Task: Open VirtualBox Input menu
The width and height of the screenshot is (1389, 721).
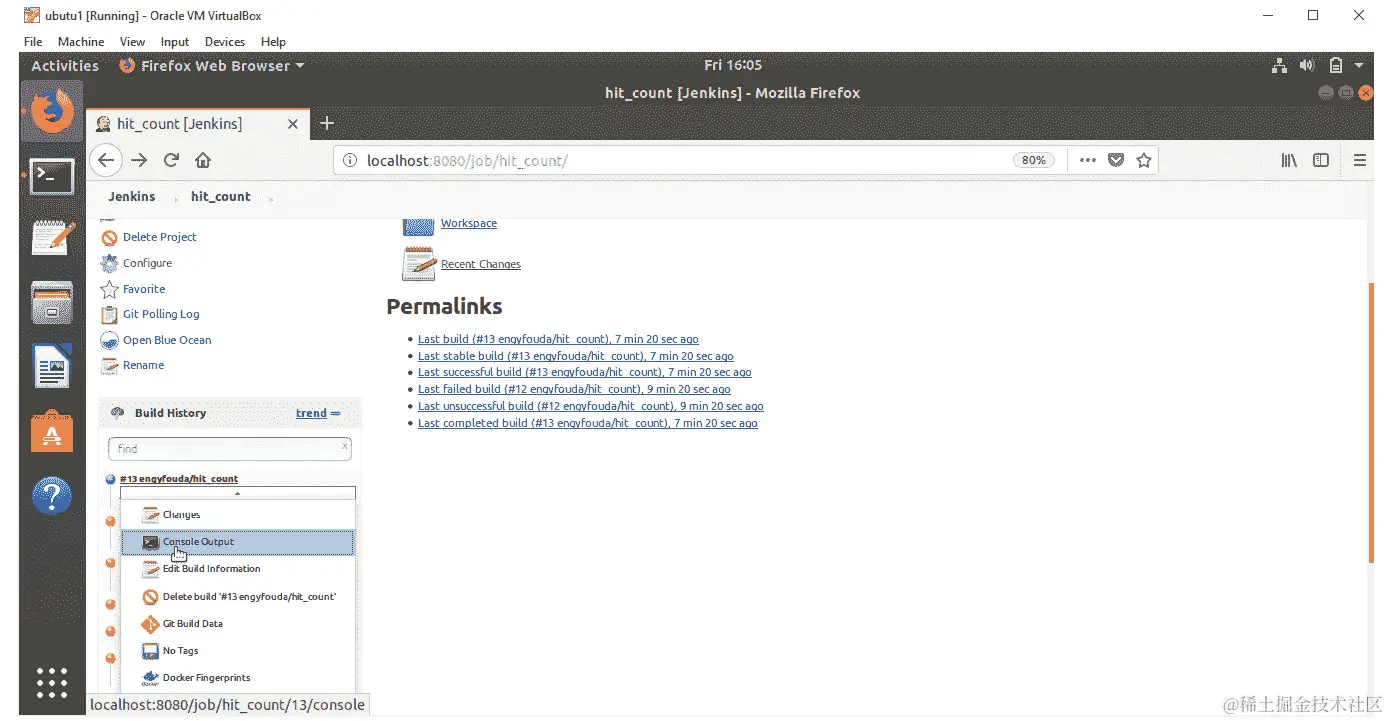Action: tap(175, 42)
